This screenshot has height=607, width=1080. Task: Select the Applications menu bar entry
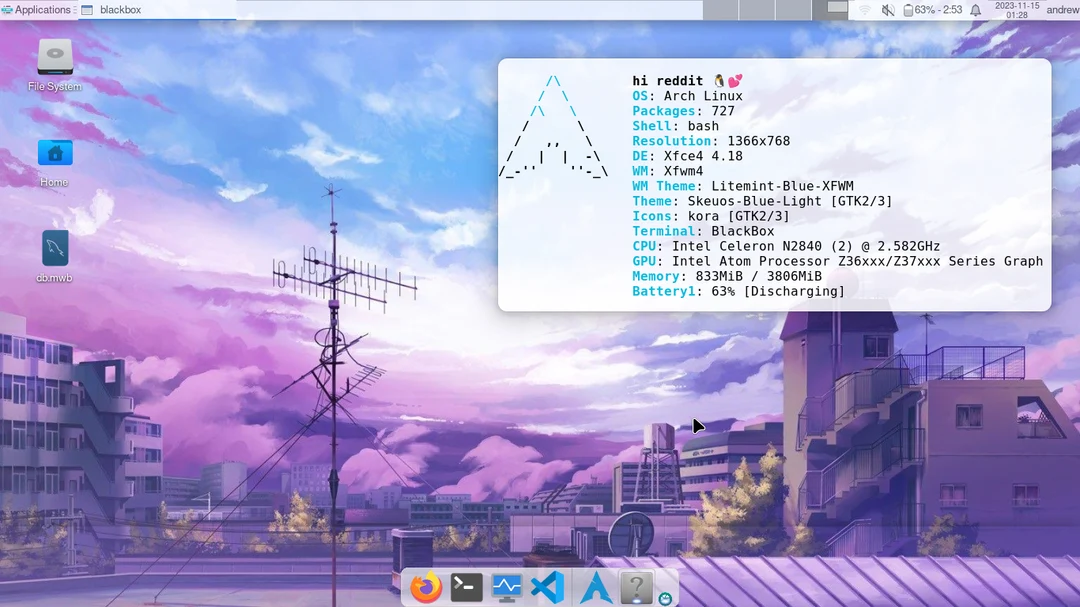[x=37, y=9]
